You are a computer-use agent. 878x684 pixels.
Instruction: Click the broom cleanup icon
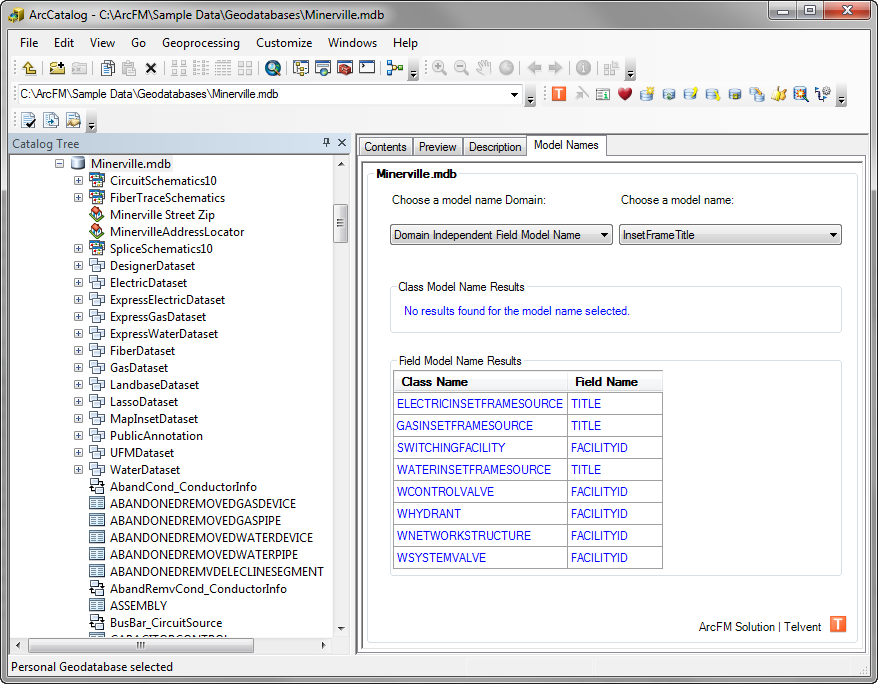(x=779, y=94)
